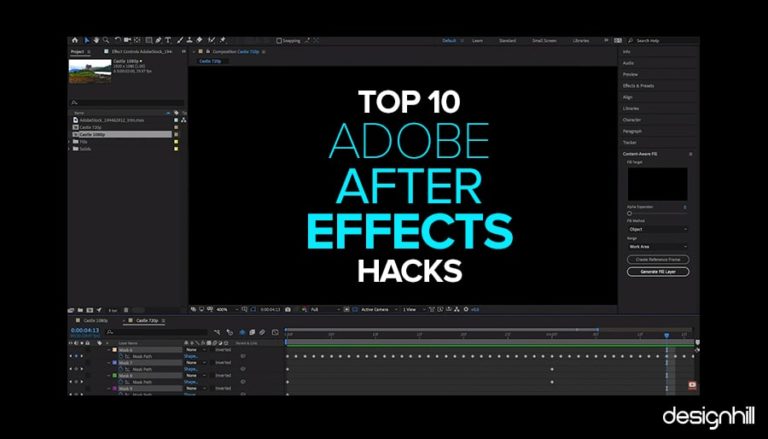Adjust the Alpha Expansion slider handle
This screenshot has height=439, width=768.
coord(629,213)
